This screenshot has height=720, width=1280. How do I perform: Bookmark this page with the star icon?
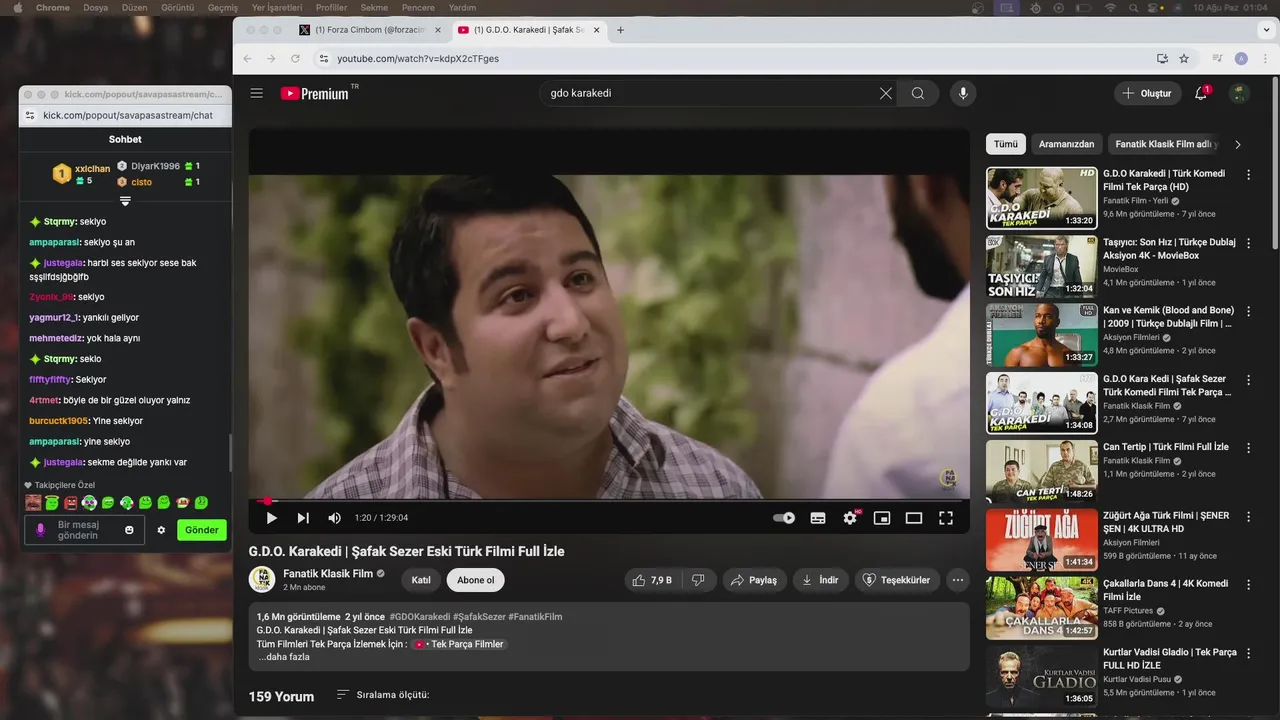coord(1184,59)
